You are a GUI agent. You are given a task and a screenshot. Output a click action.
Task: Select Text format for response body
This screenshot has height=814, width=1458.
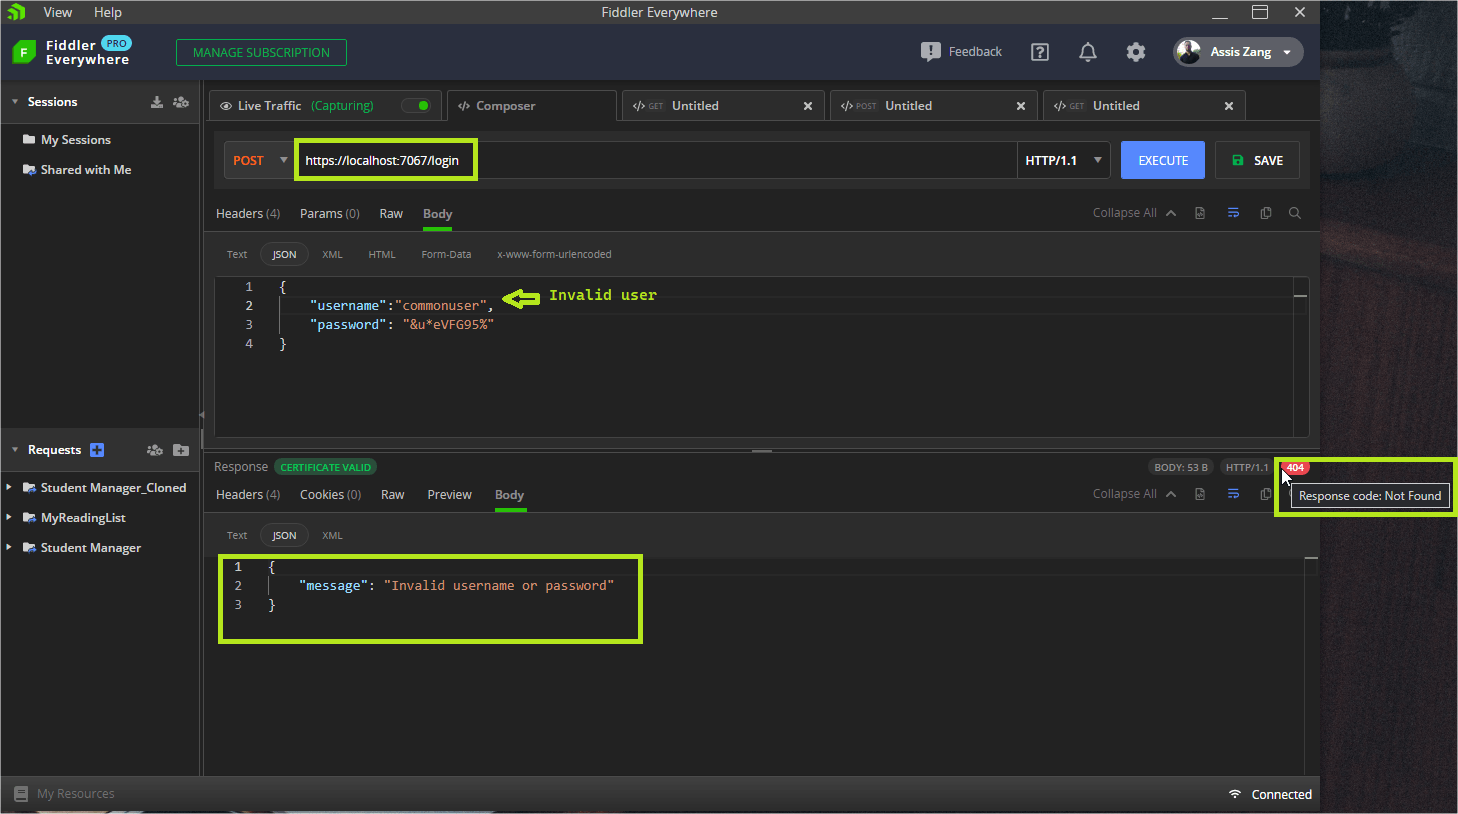pyautogui.click(x=237, y=535)
